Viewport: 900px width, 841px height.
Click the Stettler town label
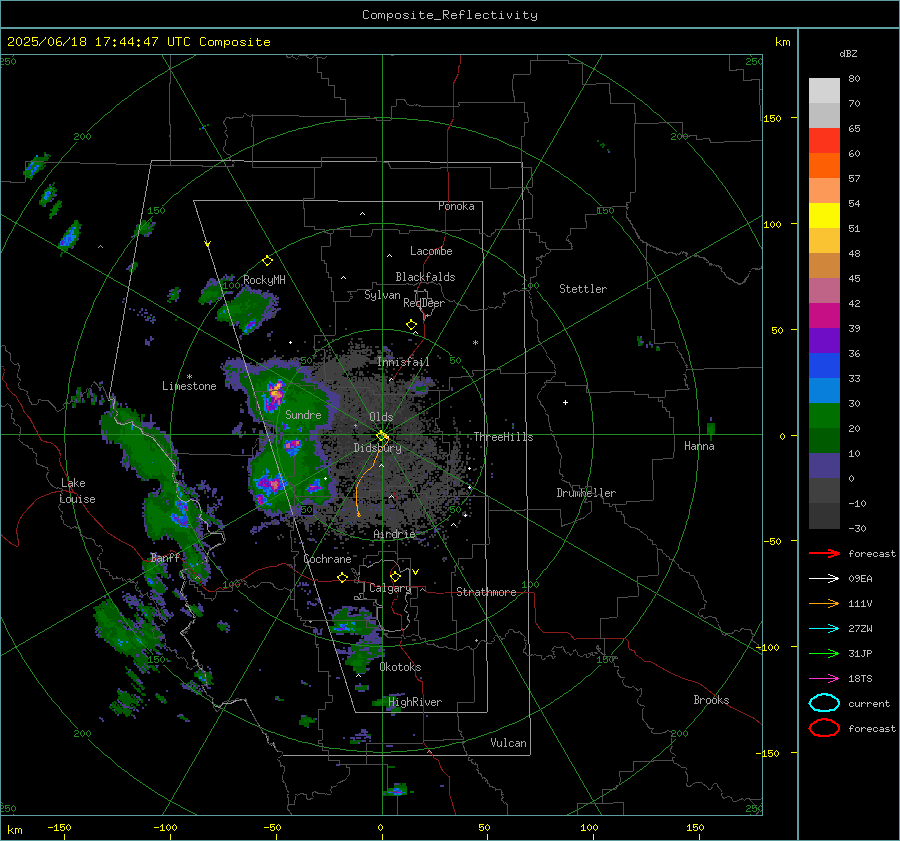coord(583,289)
